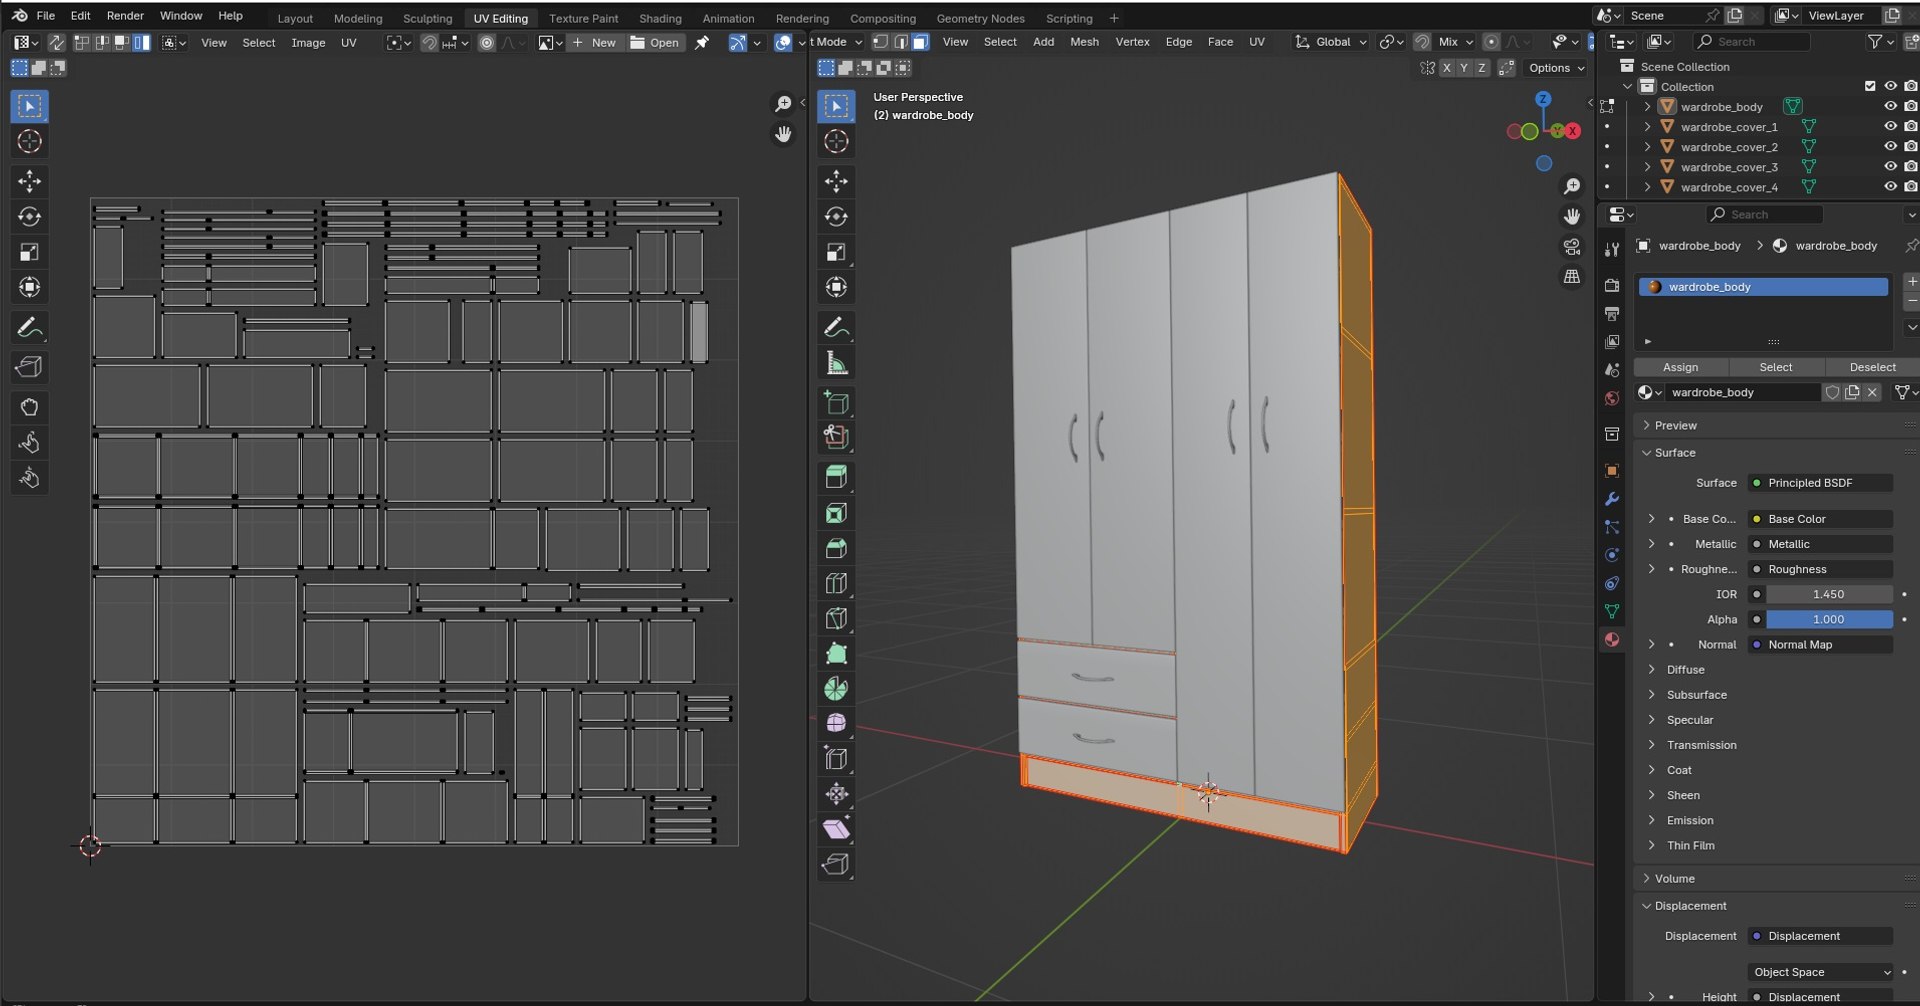The height and width of the screenshot is (1006, 1920).
Task: Activate the Inset Faces tool
Action: click(x=836, y=513)
